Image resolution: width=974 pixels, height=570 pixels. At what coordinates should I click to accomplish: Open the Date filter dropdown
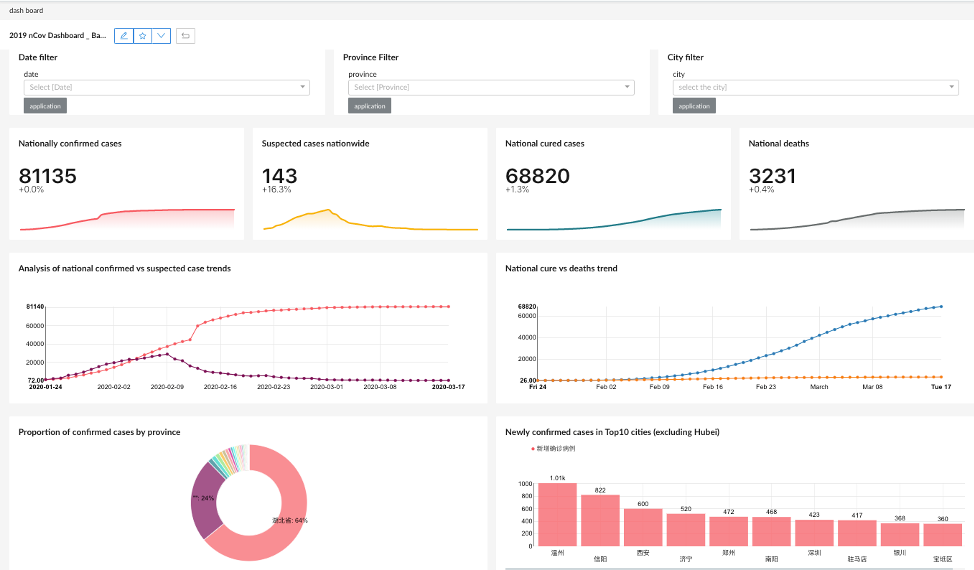pos(166,88)
